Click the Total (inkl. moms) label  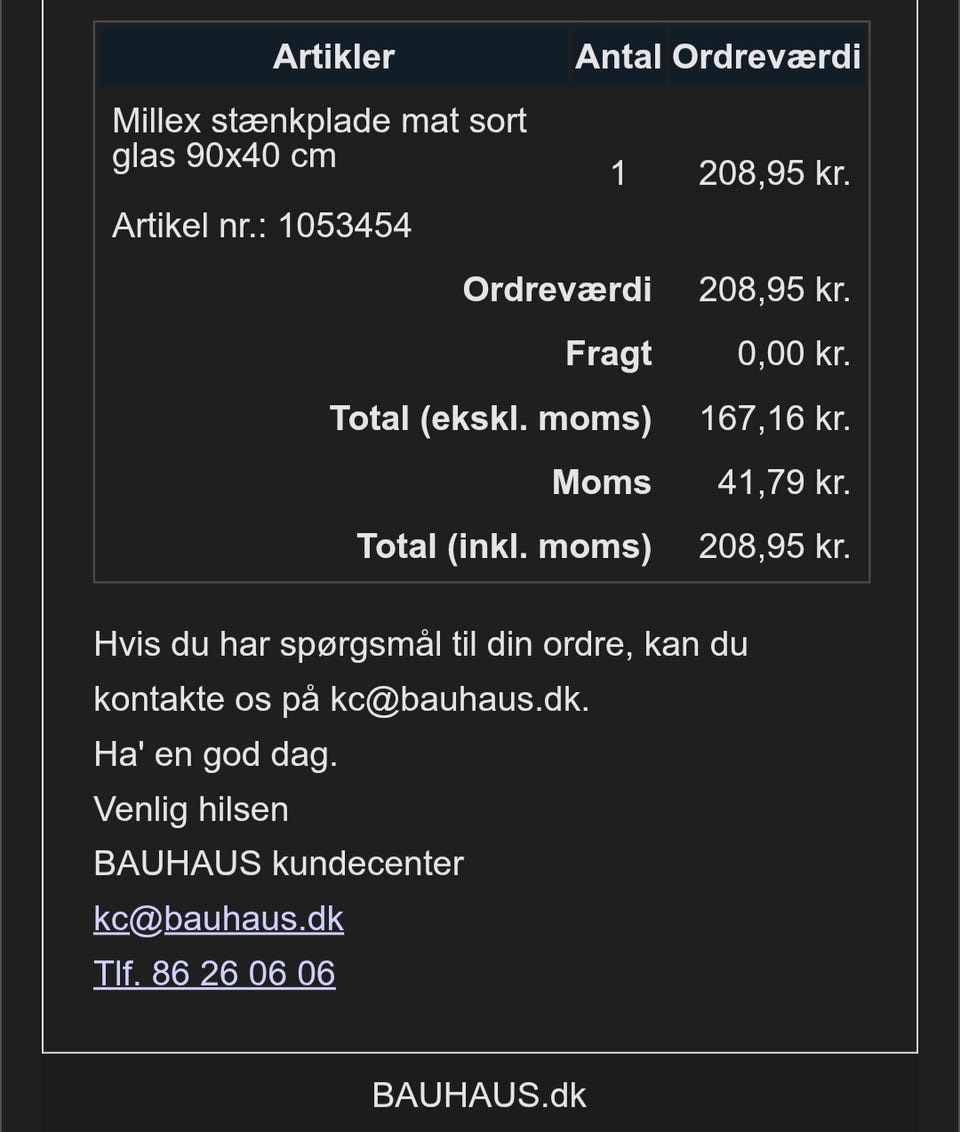coord(503,546)
